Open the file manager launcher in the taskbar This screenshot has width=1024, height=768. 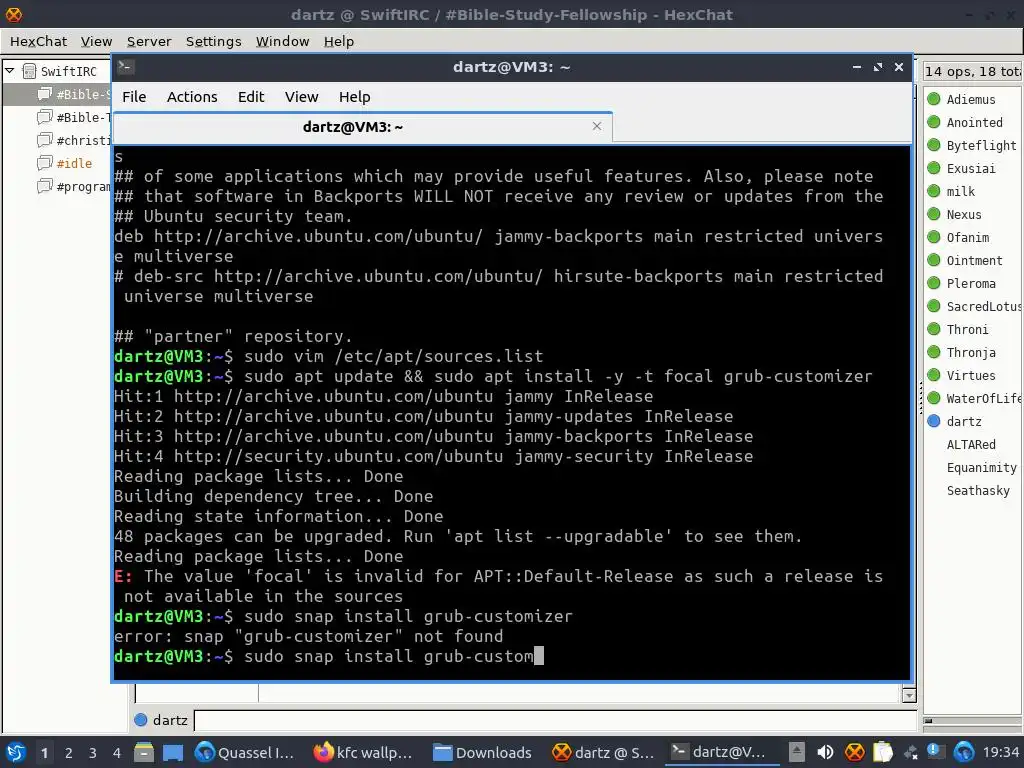(144, 752)
